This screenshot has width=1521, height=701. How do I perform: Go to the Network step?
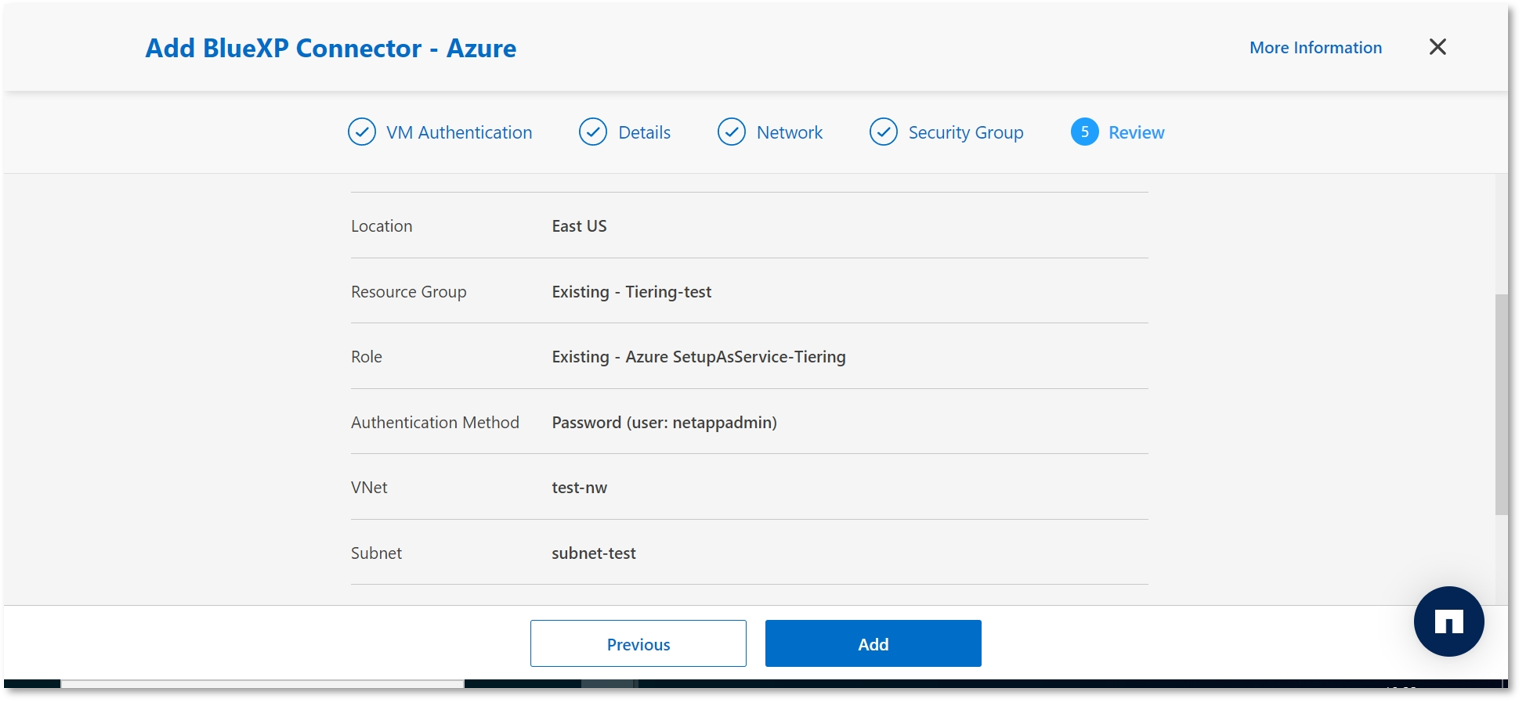(789, 132)
